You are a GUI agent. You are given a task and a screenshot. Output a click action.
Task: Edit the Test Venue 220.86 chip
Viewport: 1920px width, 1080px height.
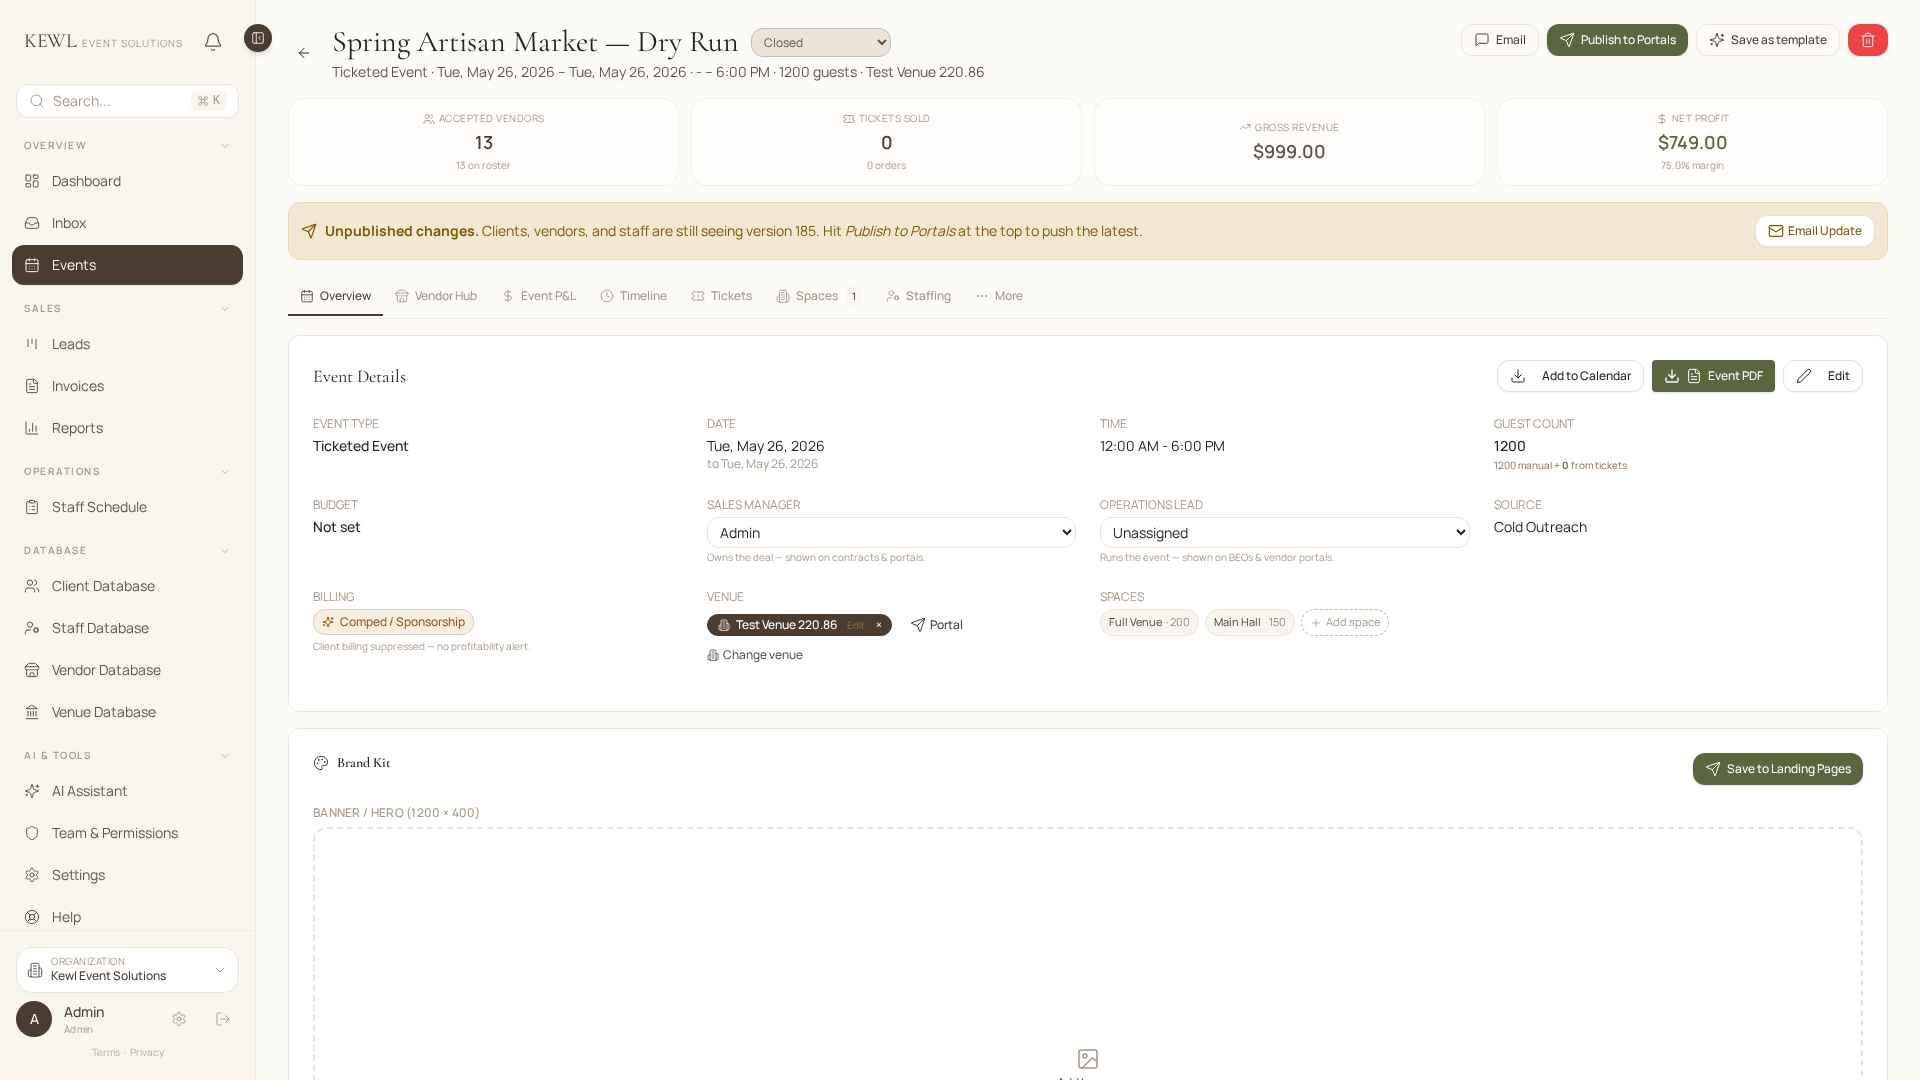click(x=855, y=625)
